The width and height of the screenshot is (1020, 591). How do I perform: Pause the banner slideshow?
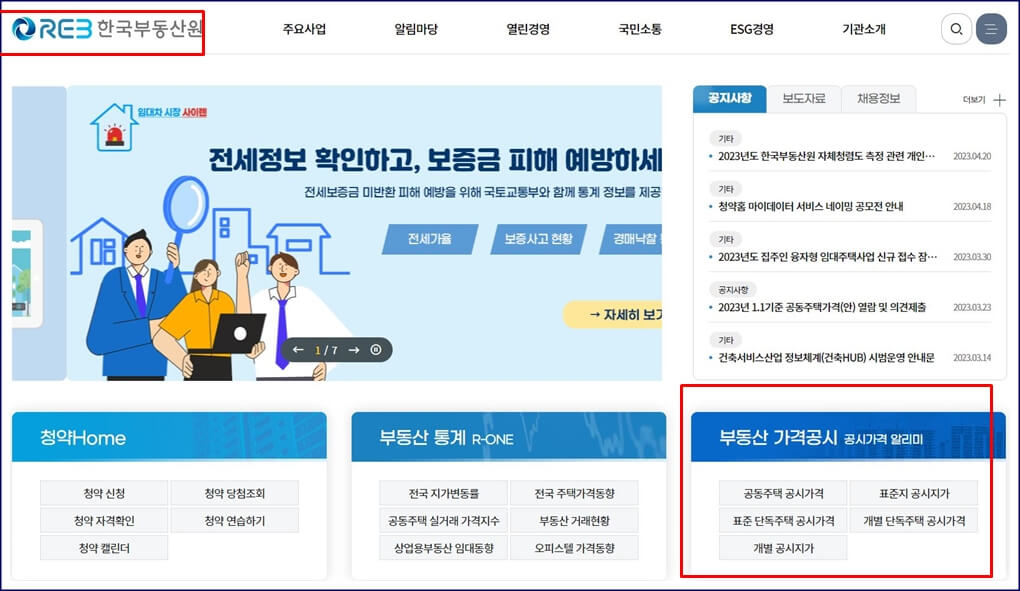click(x=375, y=350)
